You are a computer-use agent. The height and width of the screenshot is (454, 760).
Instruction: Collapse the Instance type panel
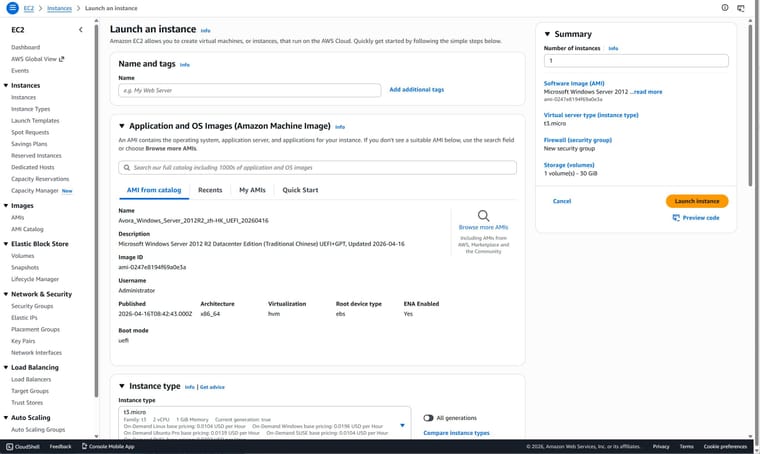coord(122,386)
